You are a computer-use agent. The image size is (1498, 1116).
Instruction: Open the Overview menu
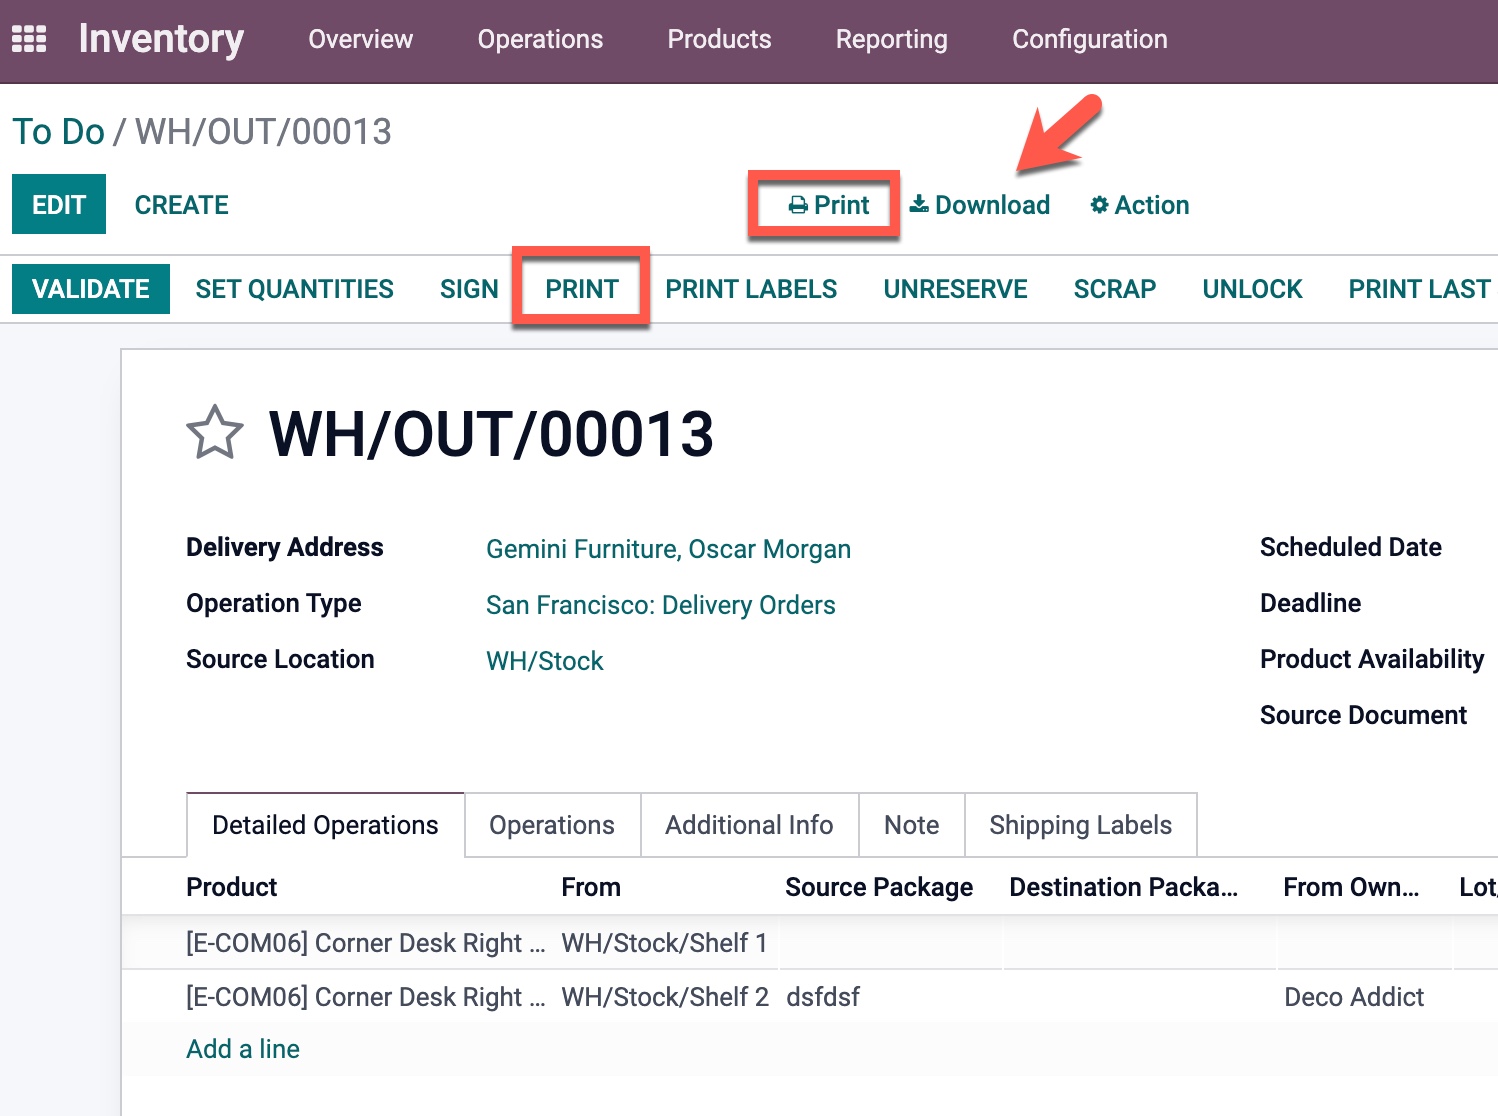(x=360, y=39)
